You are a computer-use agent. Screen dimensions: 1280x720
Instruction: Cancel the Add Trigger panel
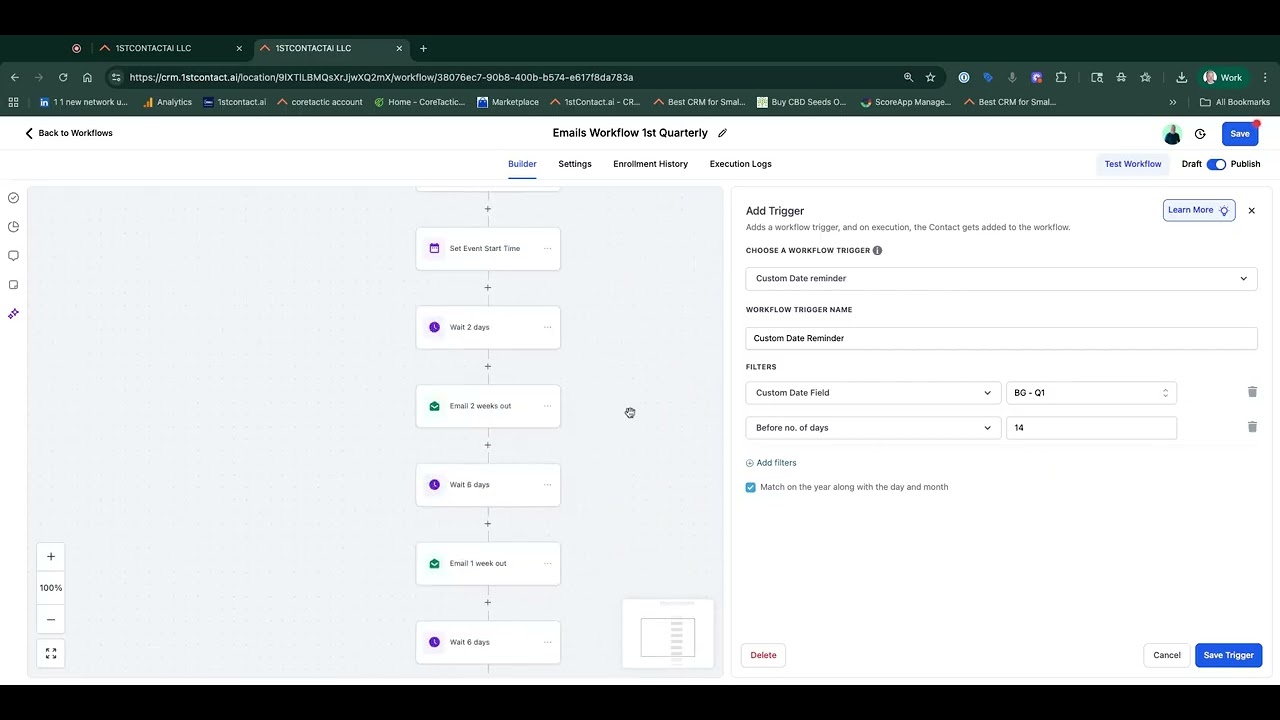(1166, 655)
